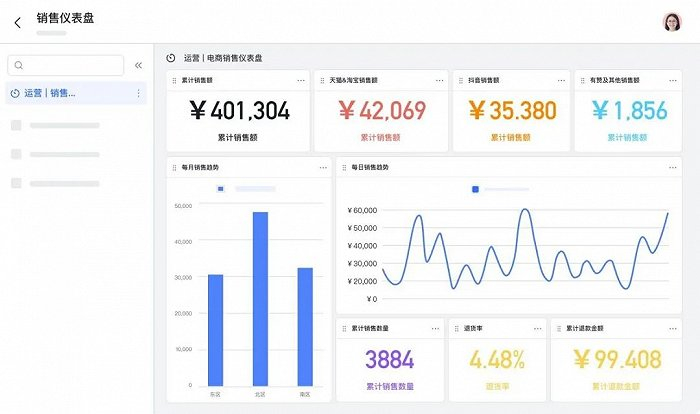Collapse the sidebar with the double chevron

(138, 65)
